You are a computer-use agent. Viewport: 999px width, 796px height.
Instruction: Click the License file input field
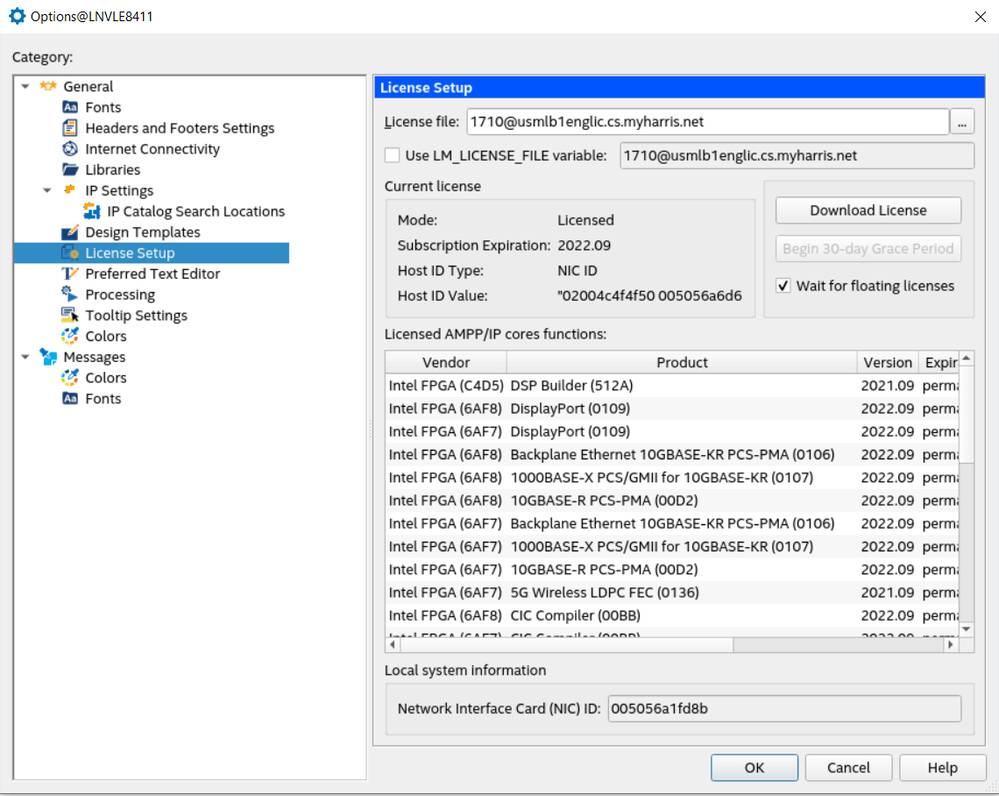click(705, 122)
